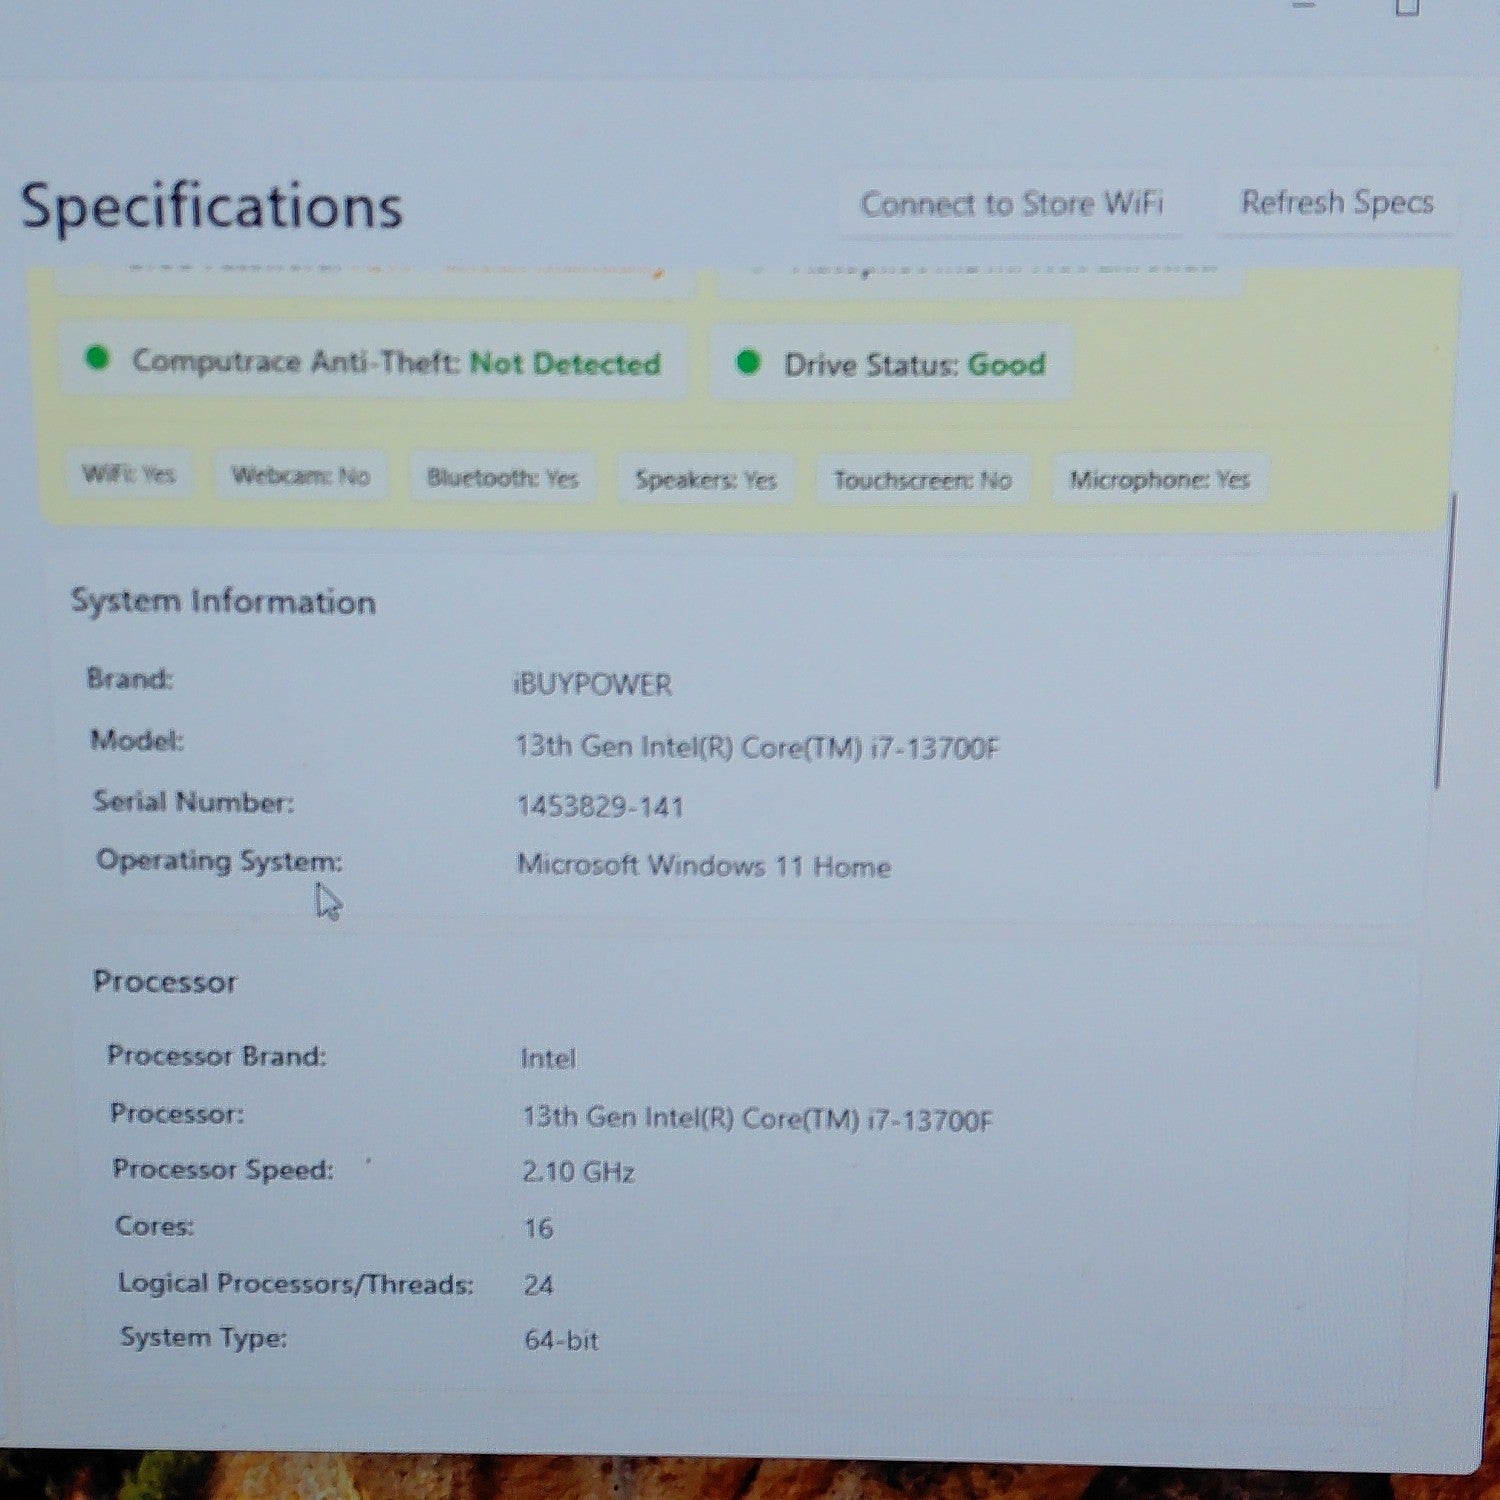The height and width of the screenshot is (1500, 1500).
Task: Click the Touchscreen: No chip
Action: (x=923, y=481)
